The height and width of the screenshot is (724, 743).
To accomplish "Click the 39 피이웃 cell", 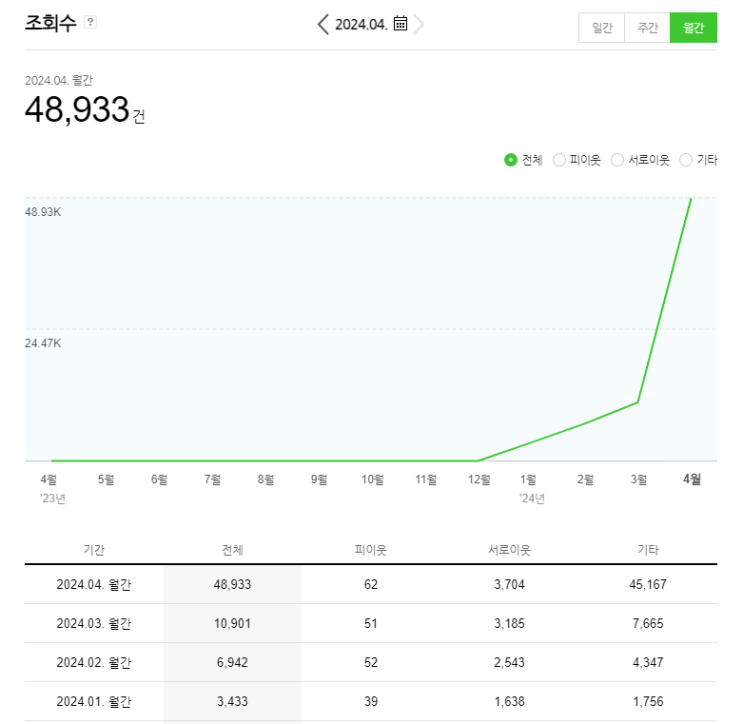I will (x=371, y=701).
